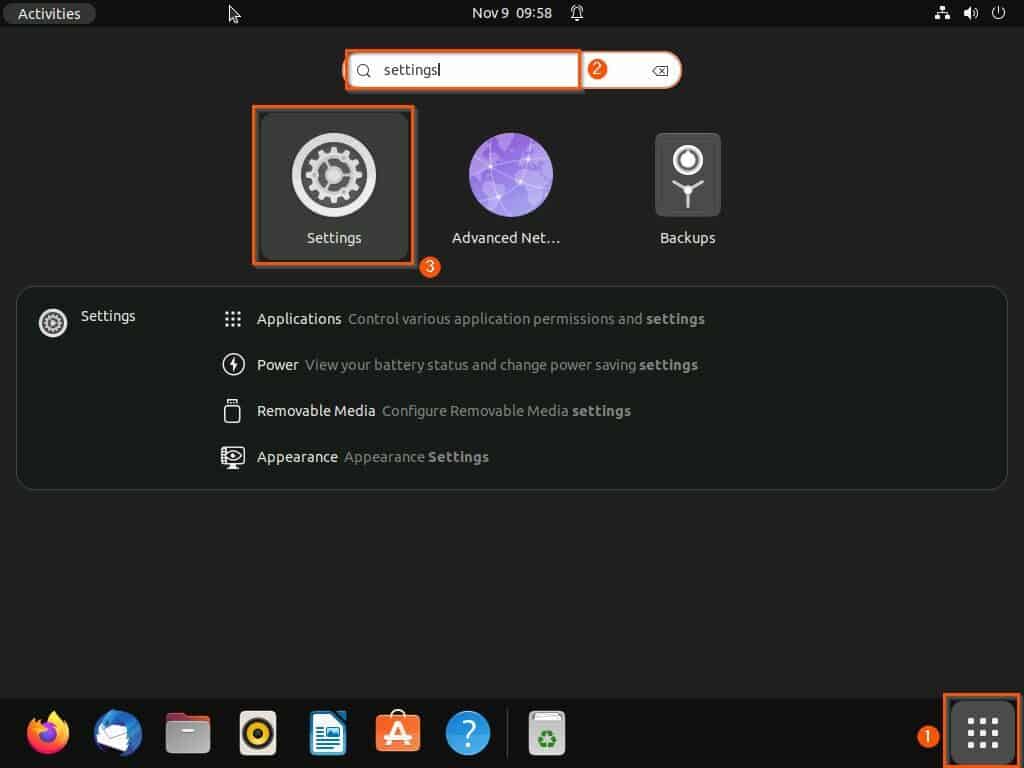Open the Help app from the dock

tap(467, 732)
